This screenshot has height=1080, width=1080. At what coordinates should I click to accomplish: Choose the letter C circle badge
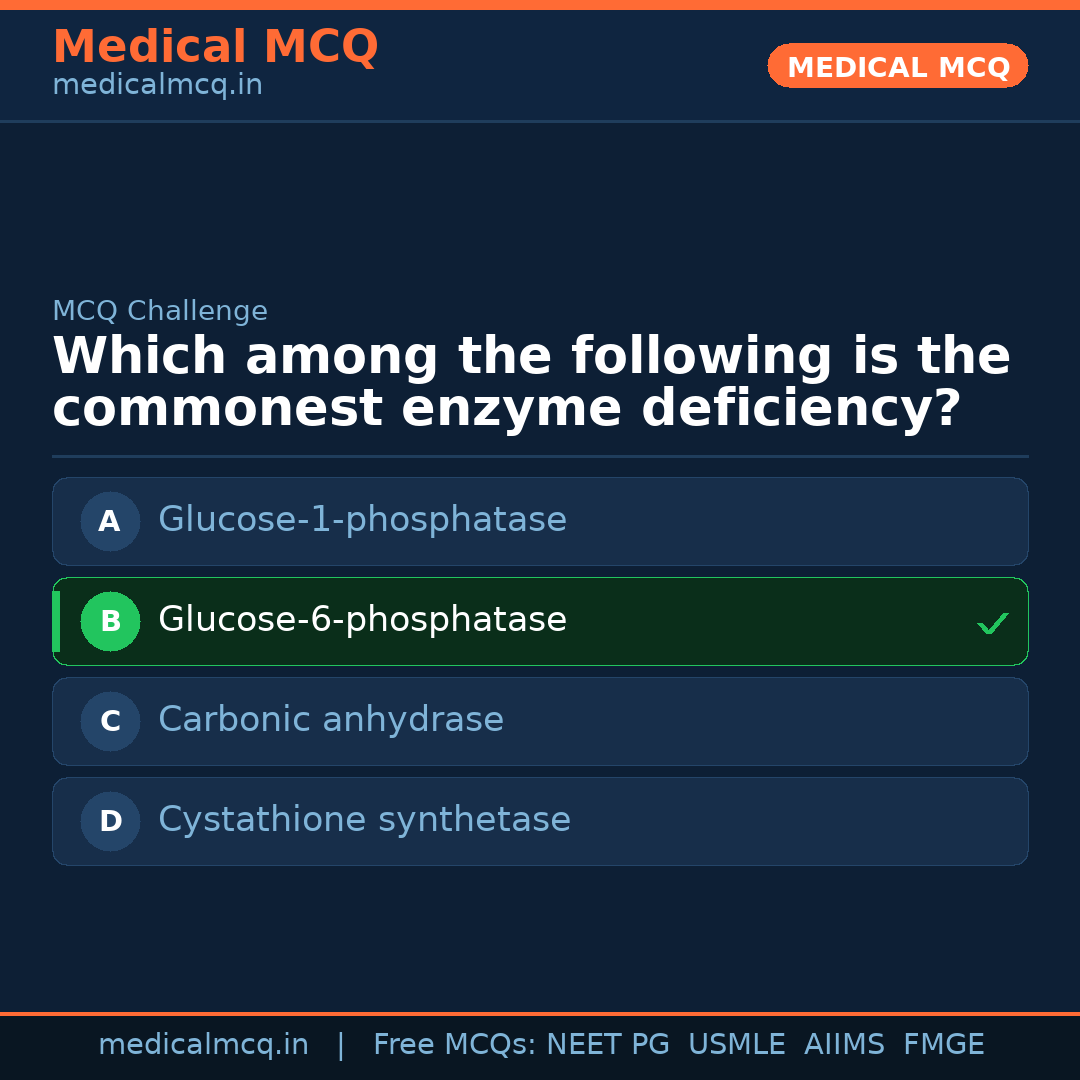tap(110, 721)
